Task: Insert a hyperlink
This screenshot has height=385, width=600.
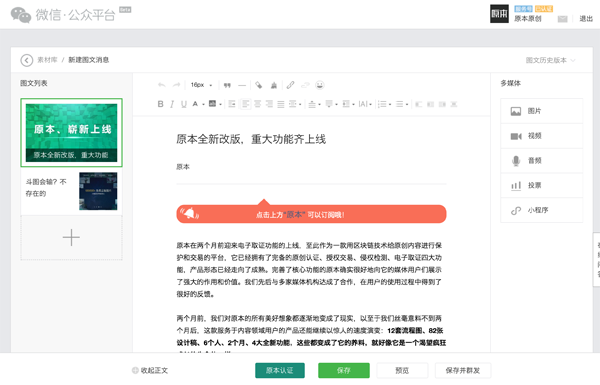Action: pos(290,85)
